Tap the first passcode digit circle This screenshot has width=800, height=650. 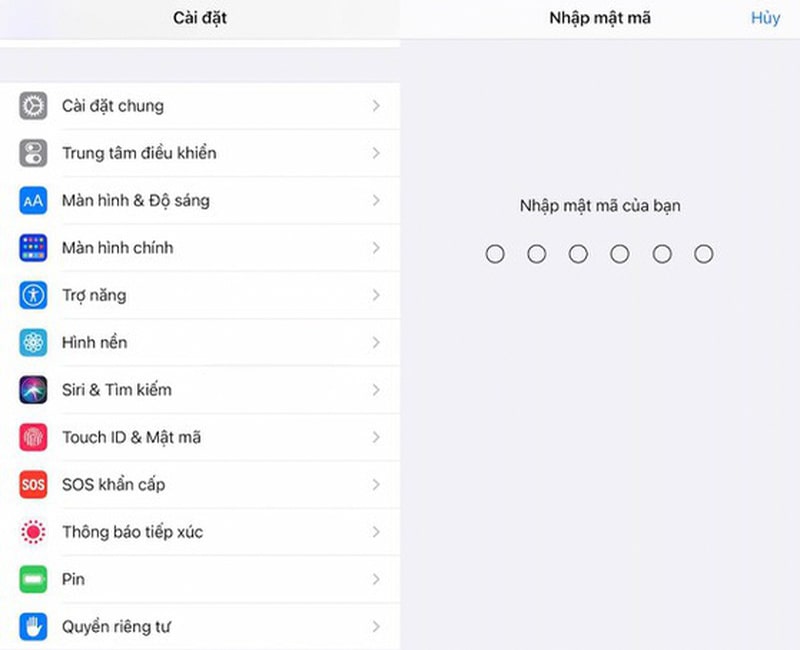[495, 254]
